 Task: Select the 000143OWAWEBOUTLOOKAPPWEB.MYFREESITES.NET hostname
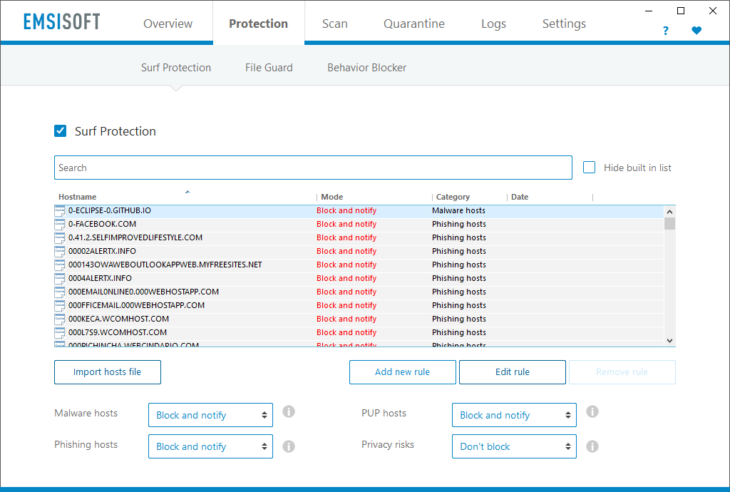point(165,264)
